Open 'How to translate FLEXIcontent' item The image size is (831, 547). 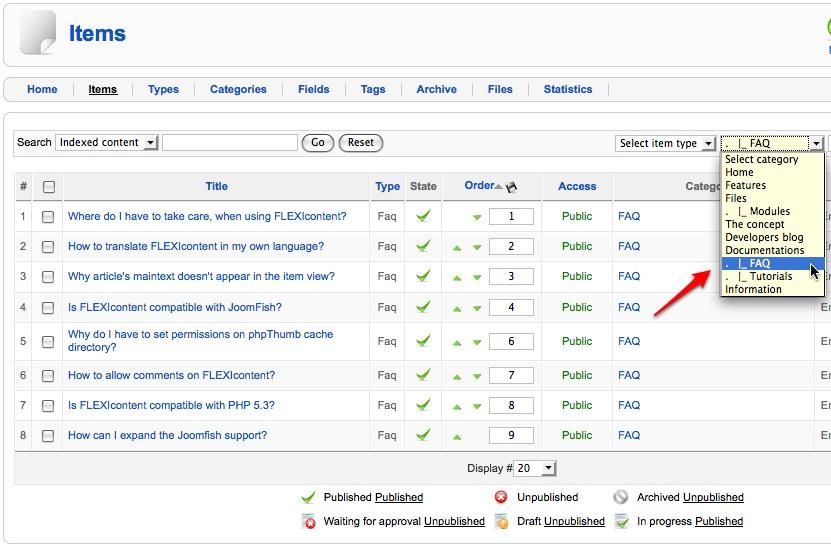(x=196, y=246)
